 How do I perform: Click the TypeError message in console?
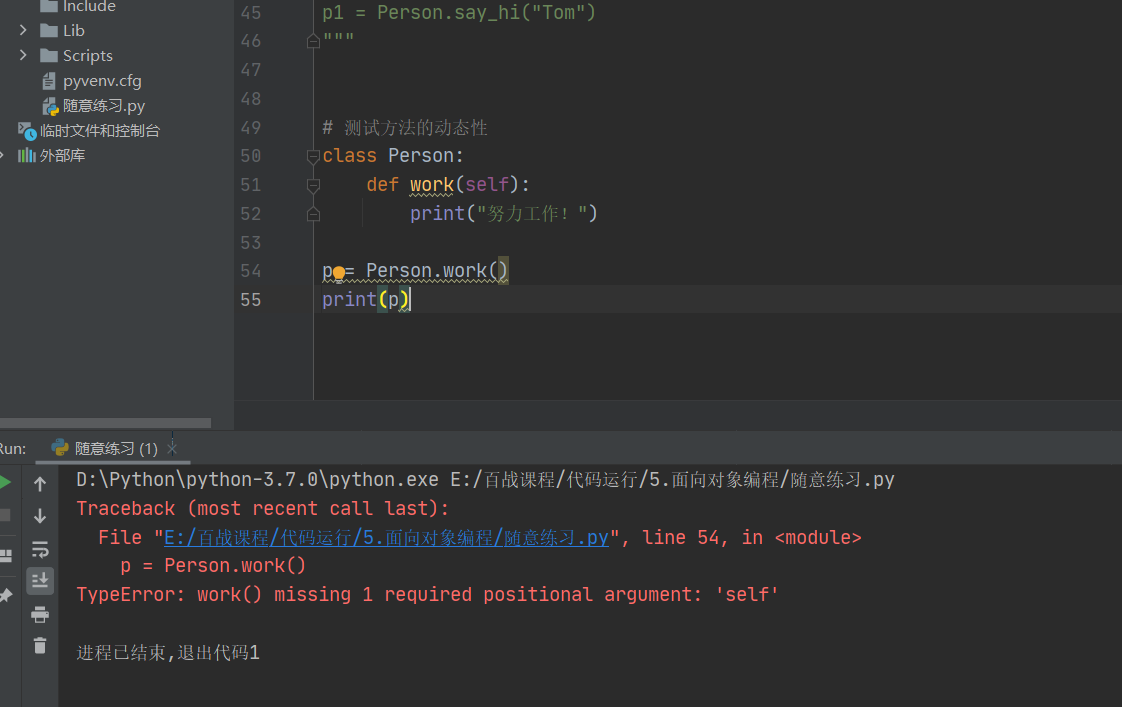427,595
